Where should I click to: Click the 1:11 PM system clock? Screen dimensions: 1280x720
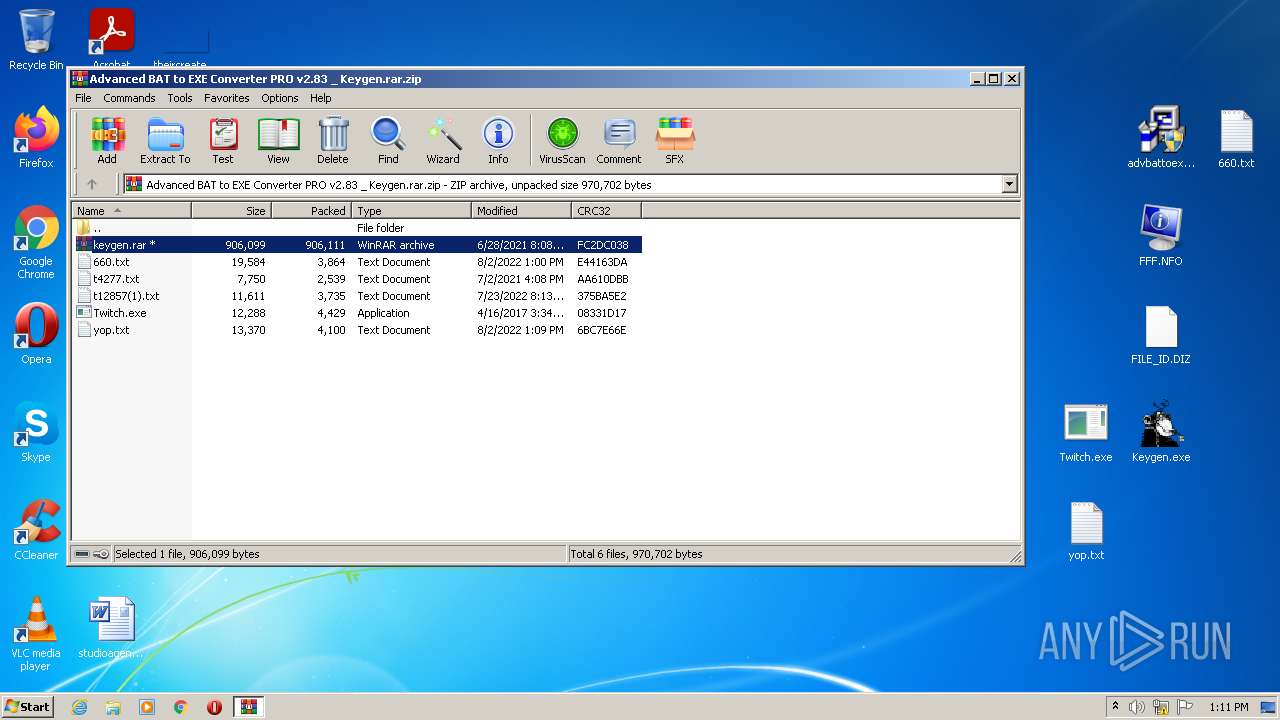point(1228,707)
